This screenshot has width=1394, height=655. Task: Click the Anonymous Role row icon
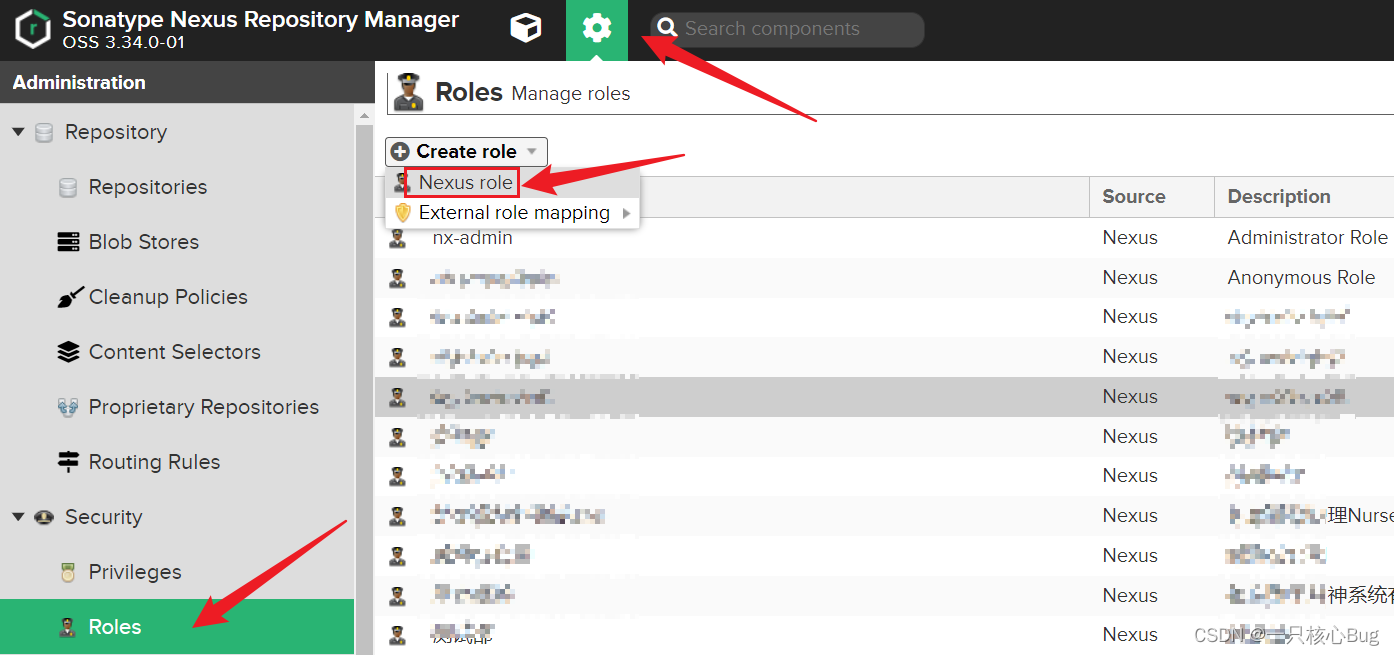point(397,278)
